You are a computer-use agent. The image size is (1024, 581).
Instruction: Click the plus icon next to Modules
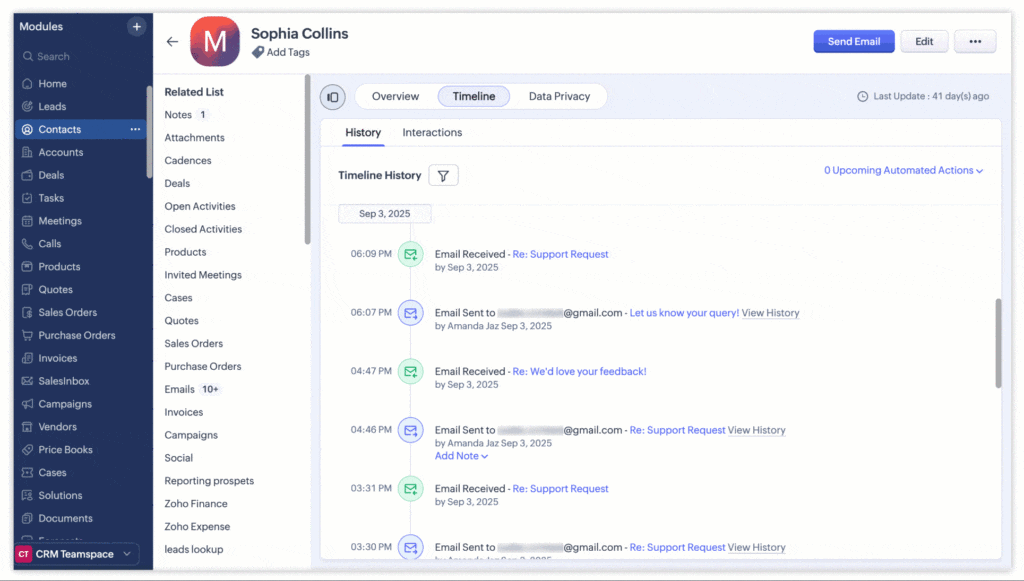(x=136, y=26)
